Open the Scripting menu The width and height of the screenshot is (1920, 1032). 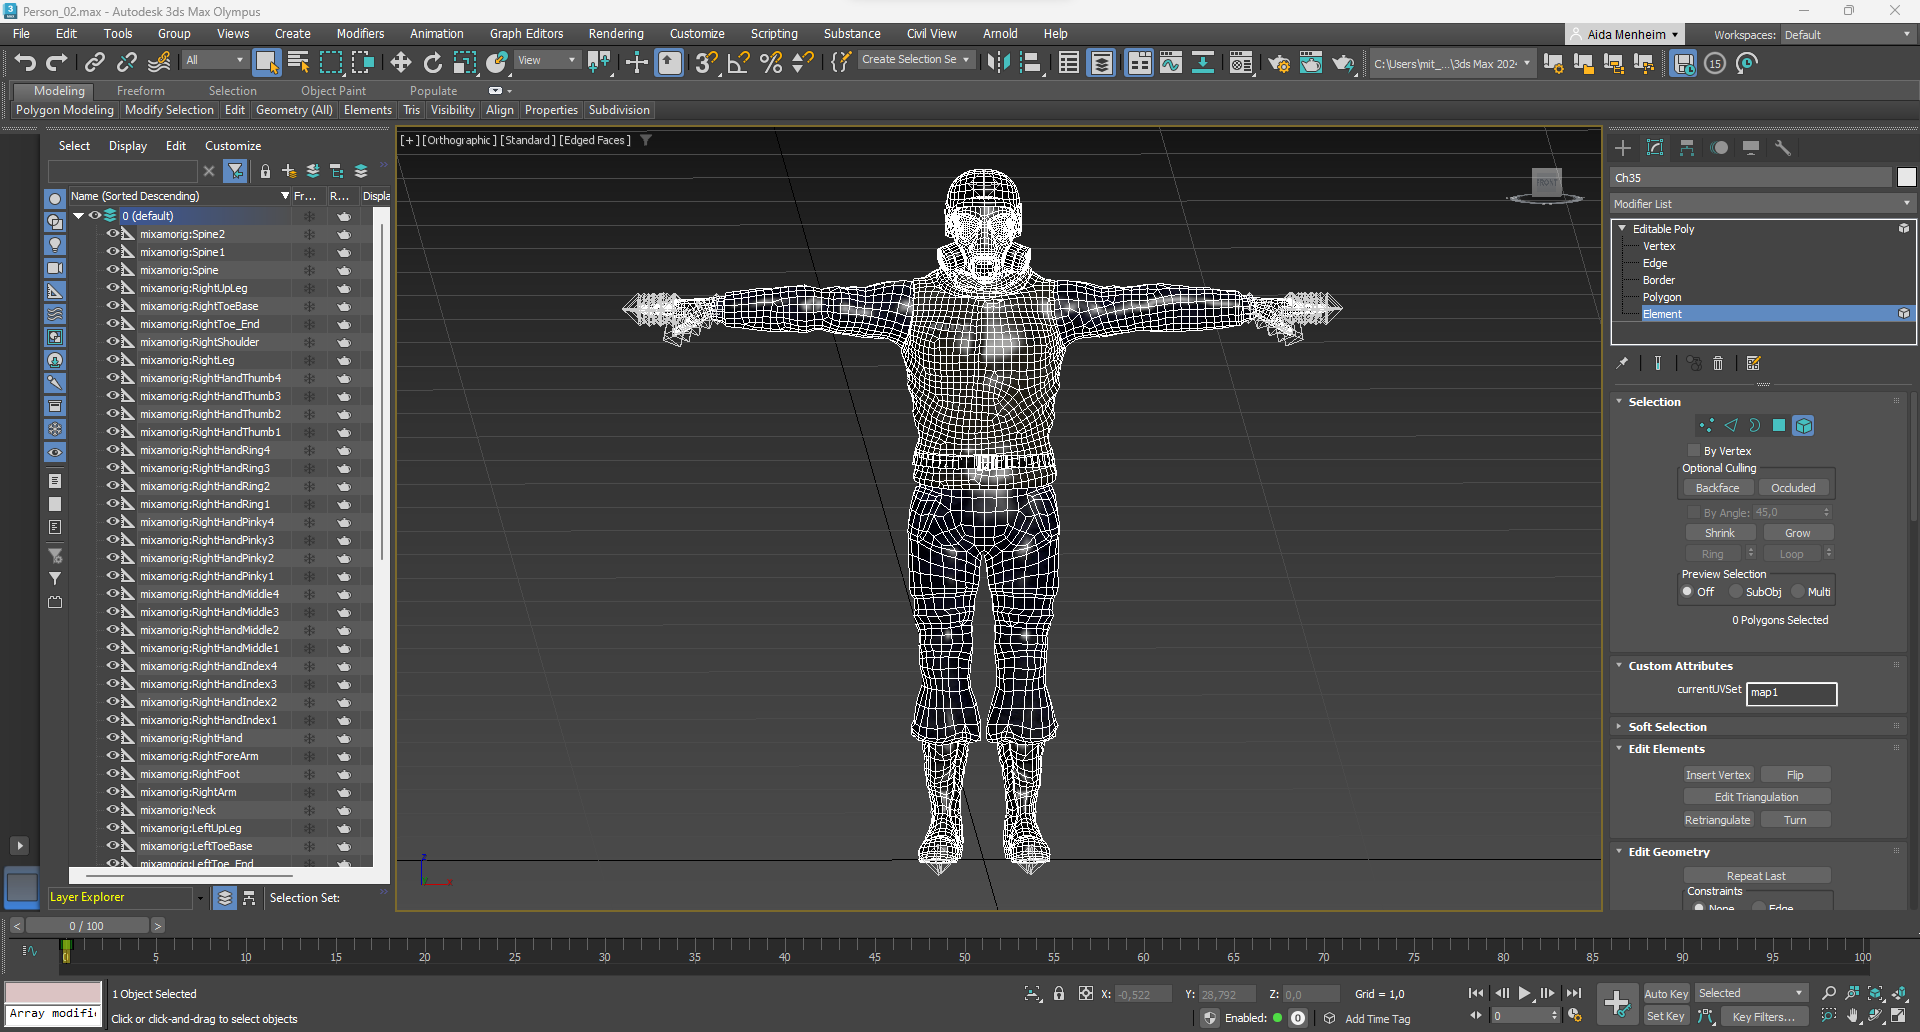pyautogui.click(x=774, y=34)
